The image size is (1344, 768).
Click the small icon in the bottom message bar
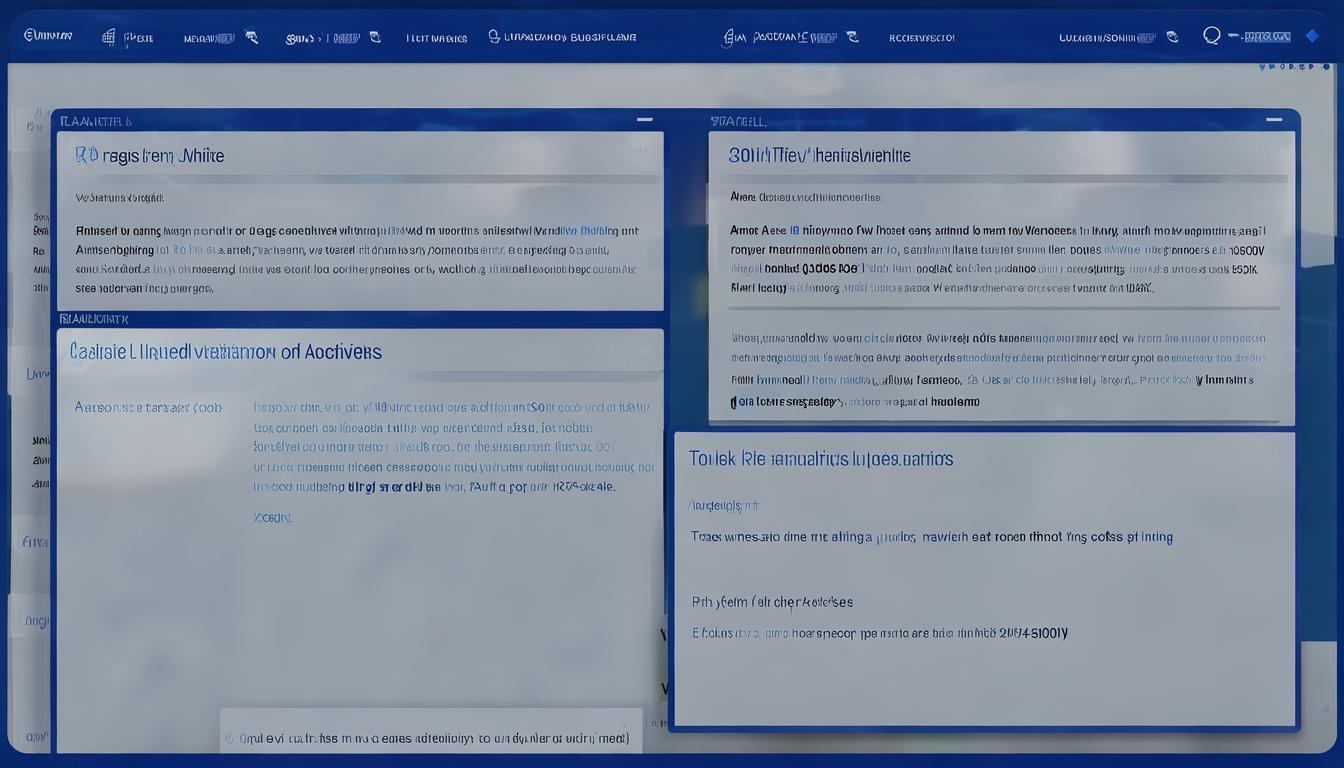(x=230, y=738)
